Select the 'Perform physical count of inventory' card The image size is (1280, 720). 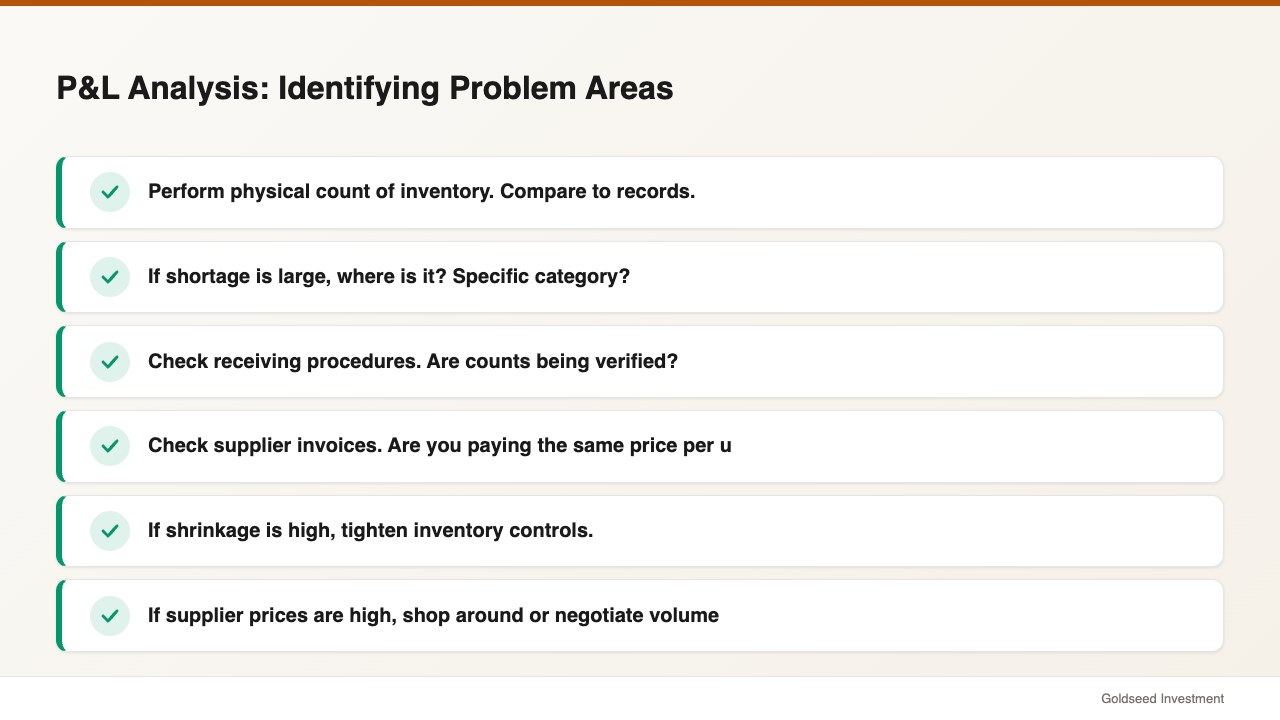(x=640, y=192)
